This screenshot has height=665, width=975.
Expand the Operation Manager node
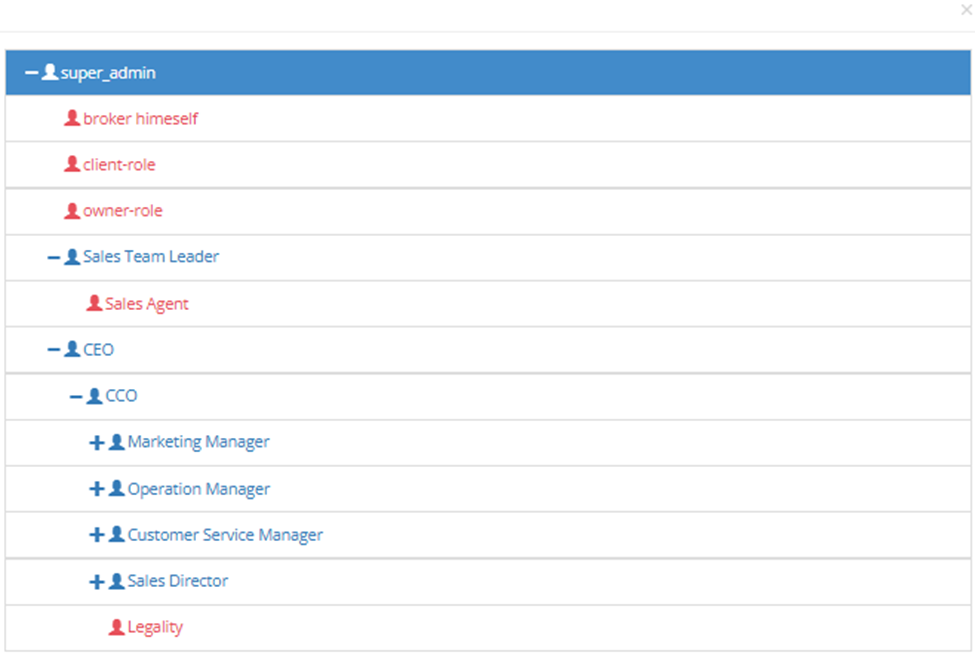click(x=96, y=489)
